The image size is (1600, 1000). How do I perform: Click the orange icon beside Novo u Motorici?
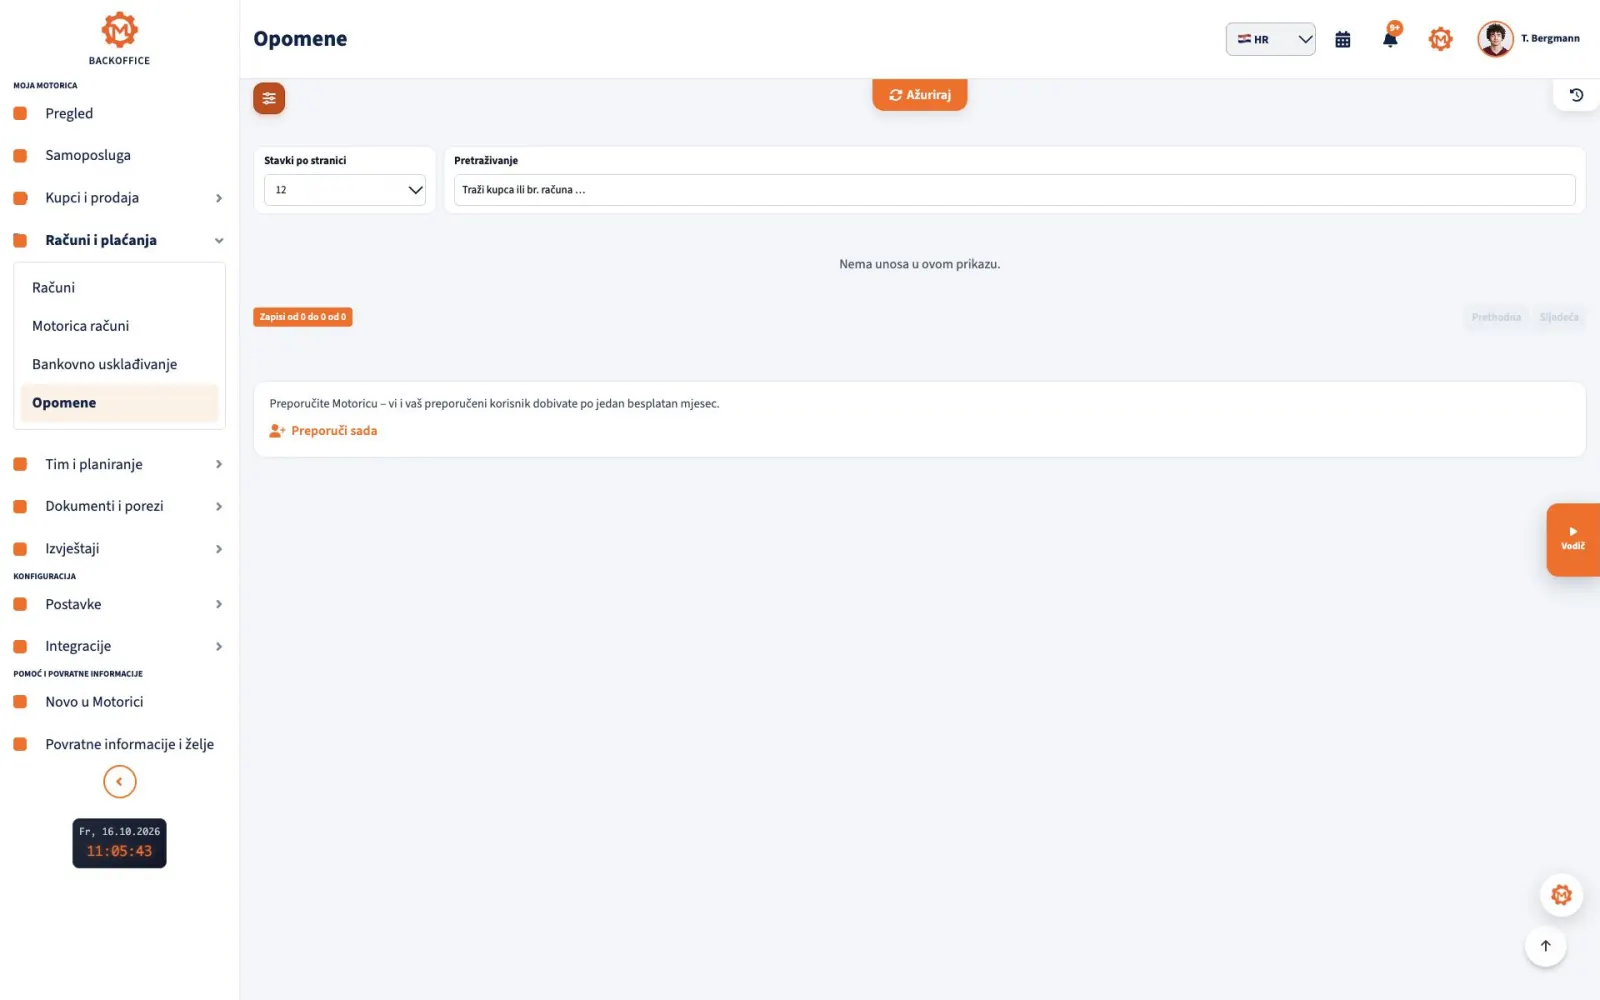coord(20,702)
